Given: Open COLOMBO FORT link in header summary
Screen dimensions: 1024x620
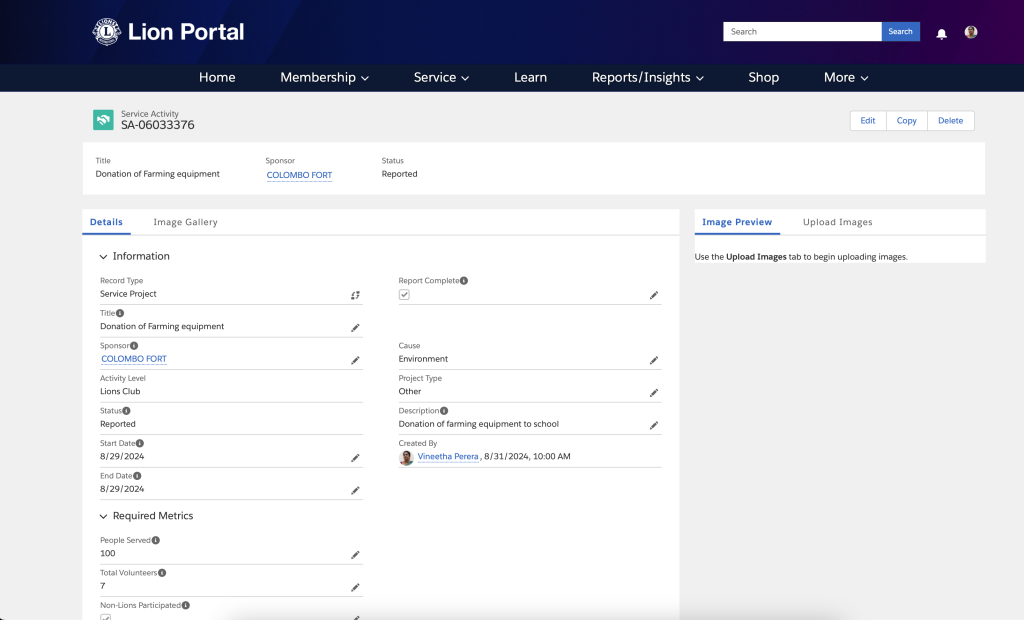Looking at the screenshot, I should point(299,175).
